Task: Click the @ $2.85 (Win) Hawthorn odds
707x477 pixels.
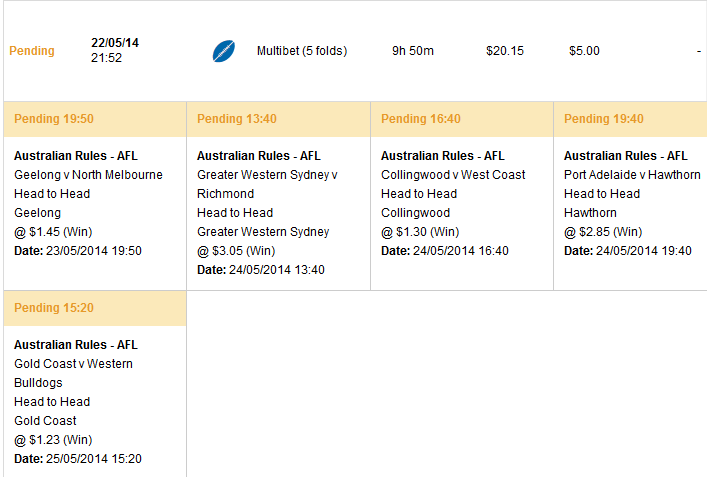Action: [603, 232]
